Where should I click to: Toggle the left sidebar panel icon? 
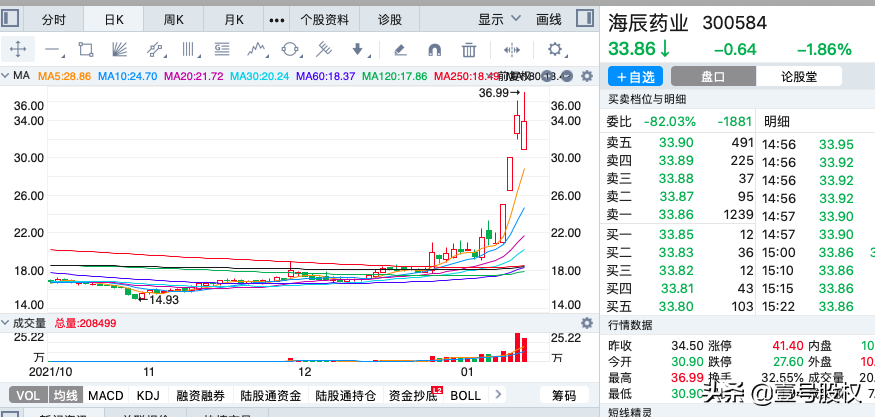[11, 19]
